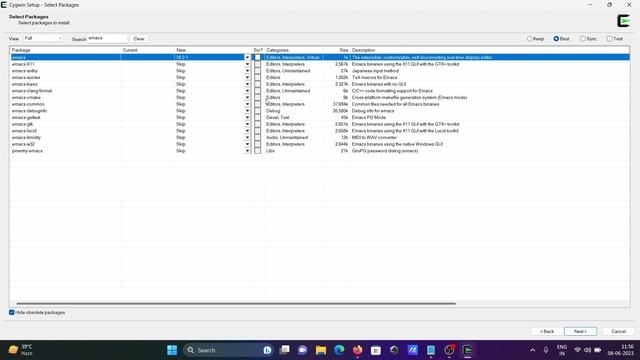Click the Bing icon in taskbar search
This screenshot has width=640, height=360.
point(267,350)
